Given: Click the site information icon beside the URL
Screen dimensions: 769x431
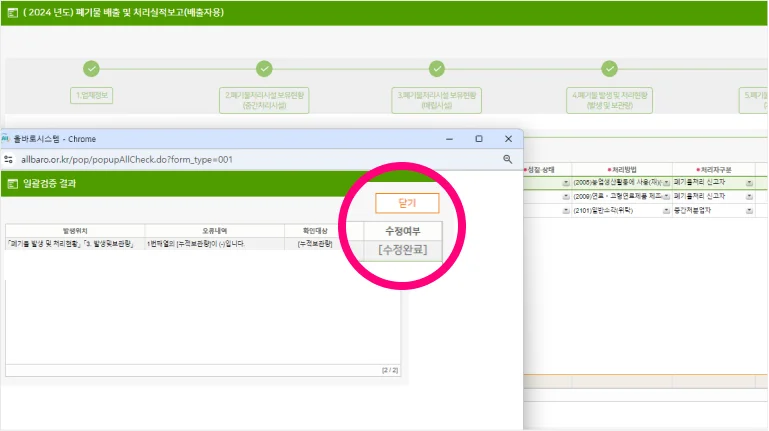Looking at the screenshot, I should [9, 159].
